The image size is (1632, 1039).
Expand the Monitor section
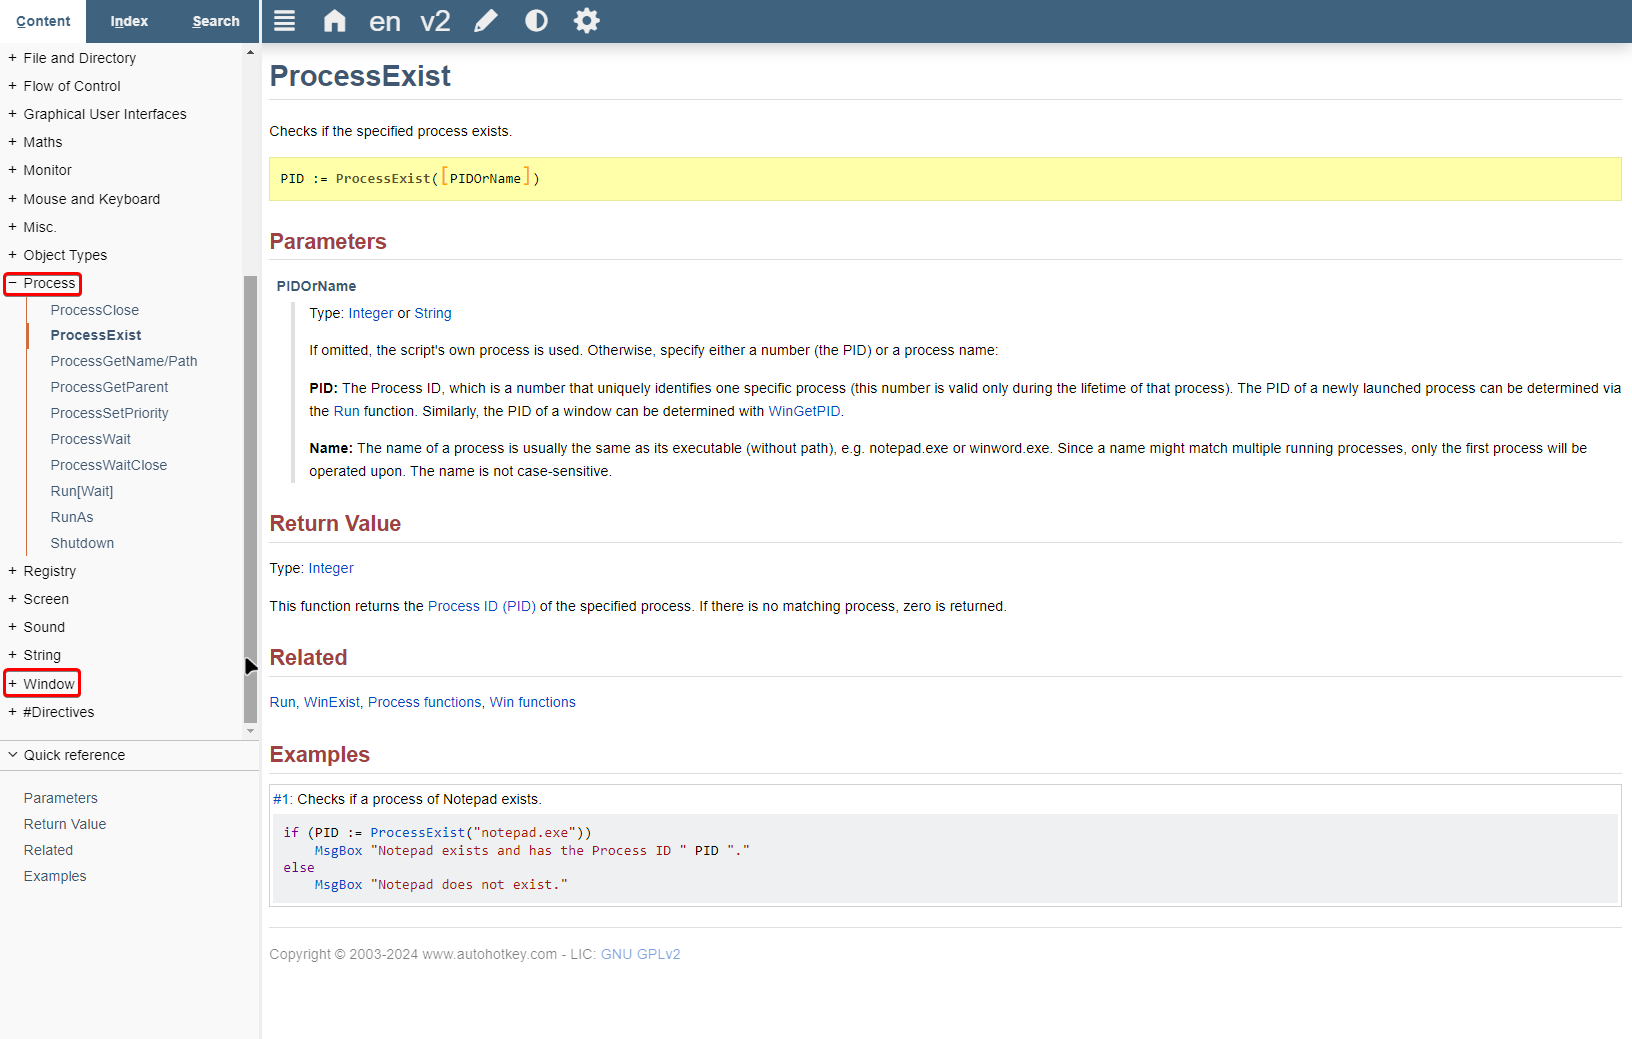pyautogui.click(x=47, y=170)
